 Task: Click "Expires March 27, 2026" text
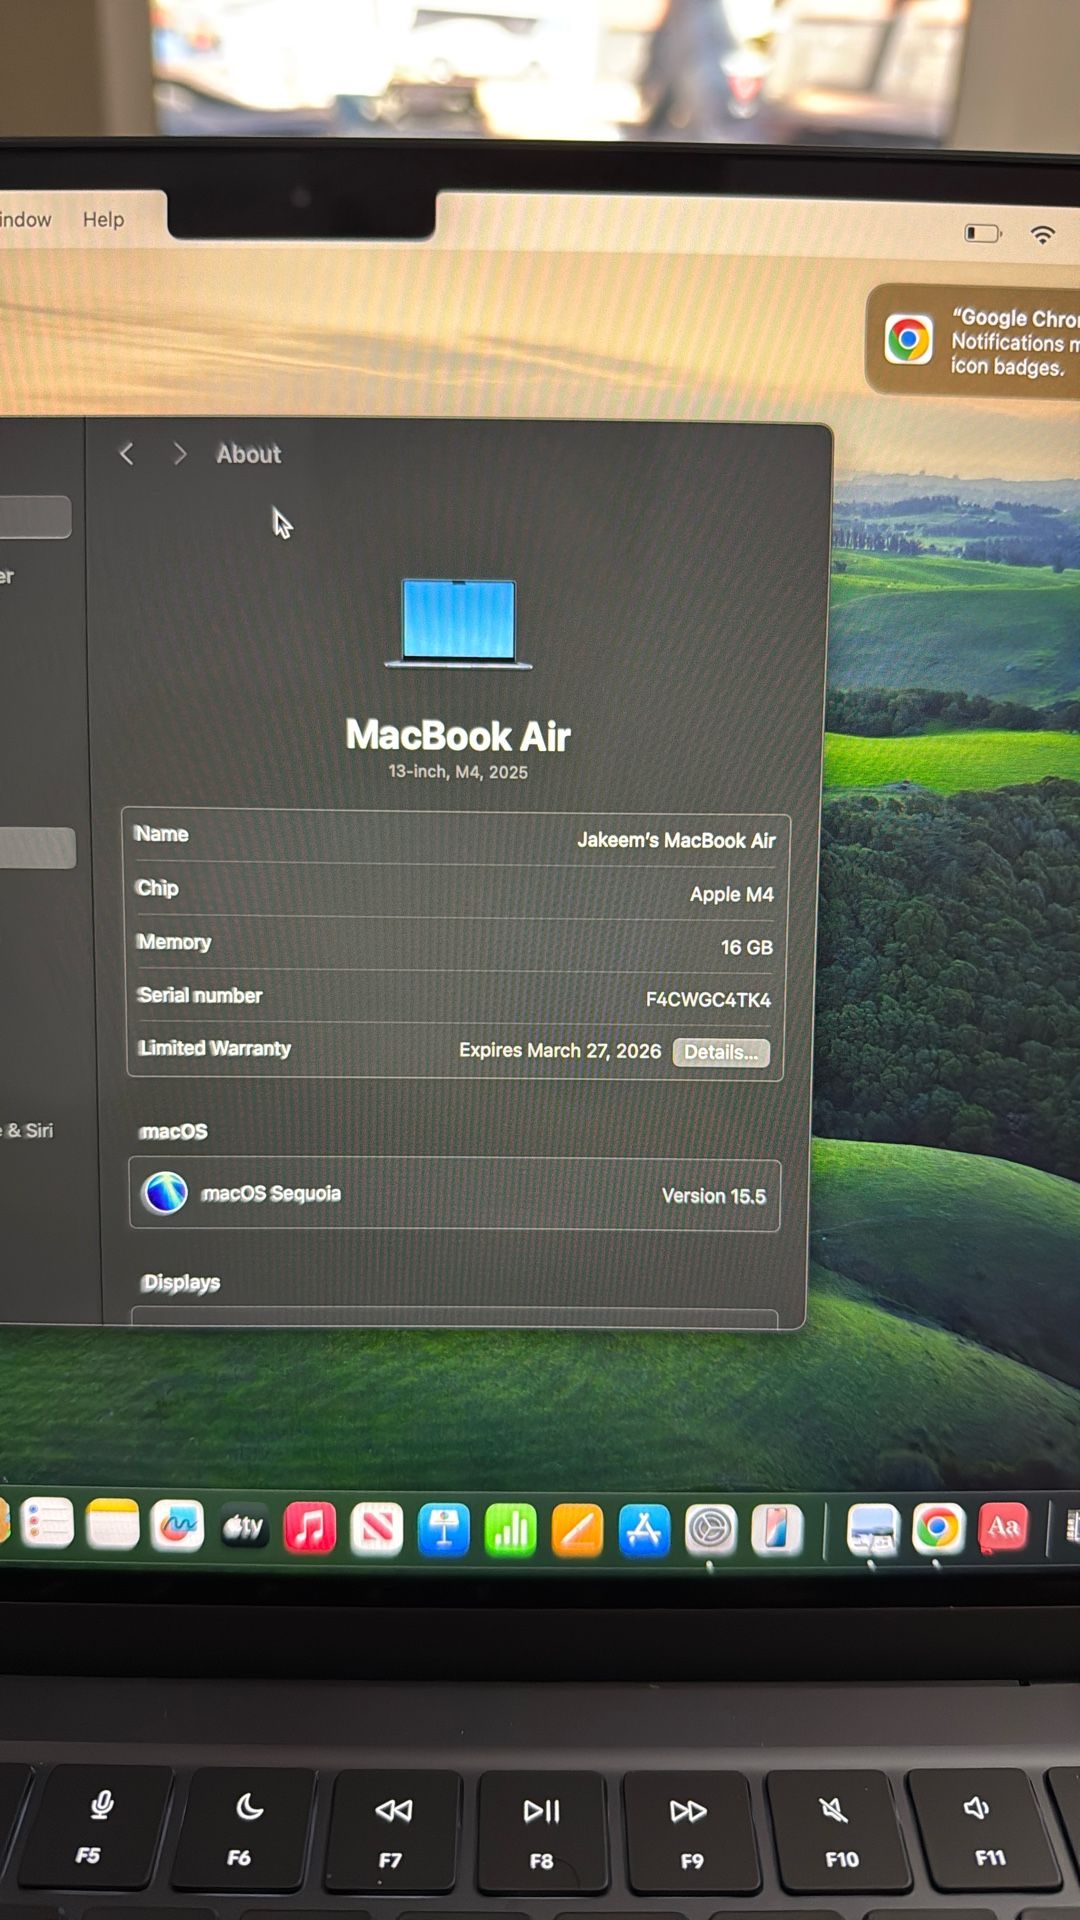[x=560, y=1050]
